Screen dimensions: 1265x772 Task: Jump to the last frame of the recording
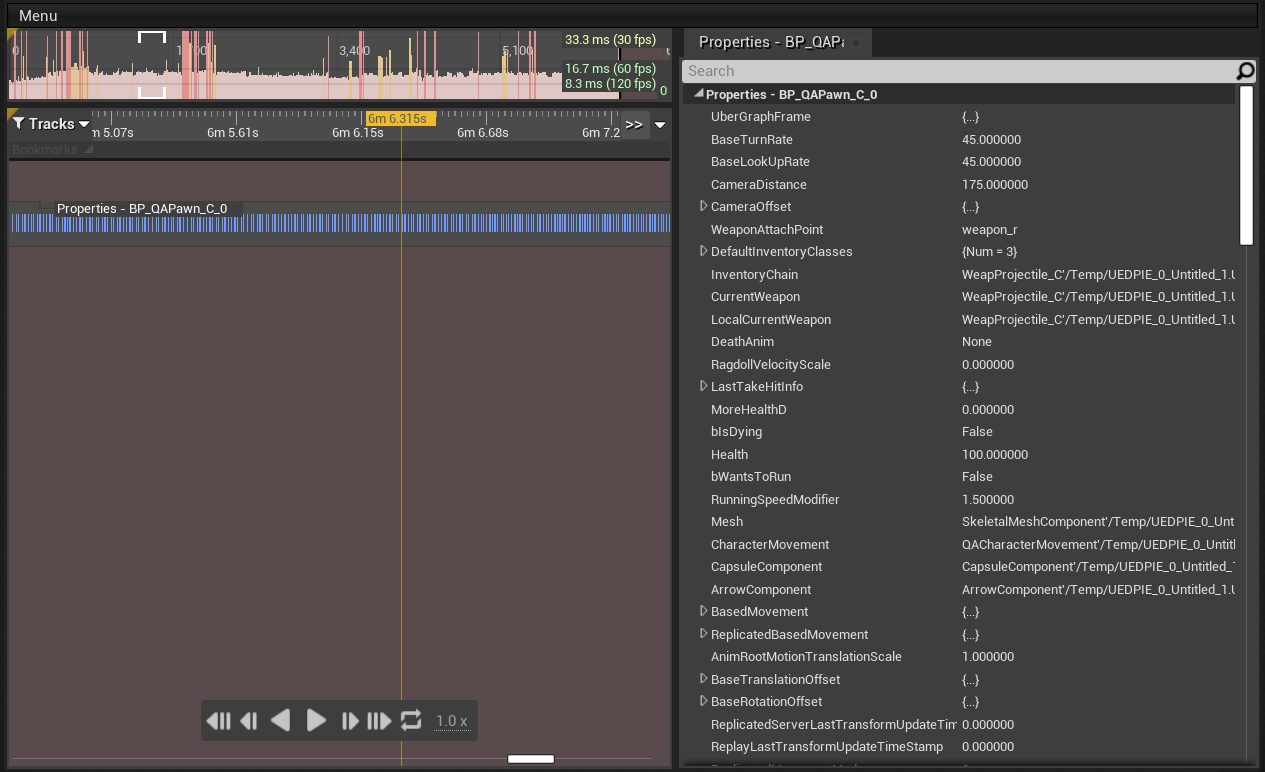coord(379,720)
